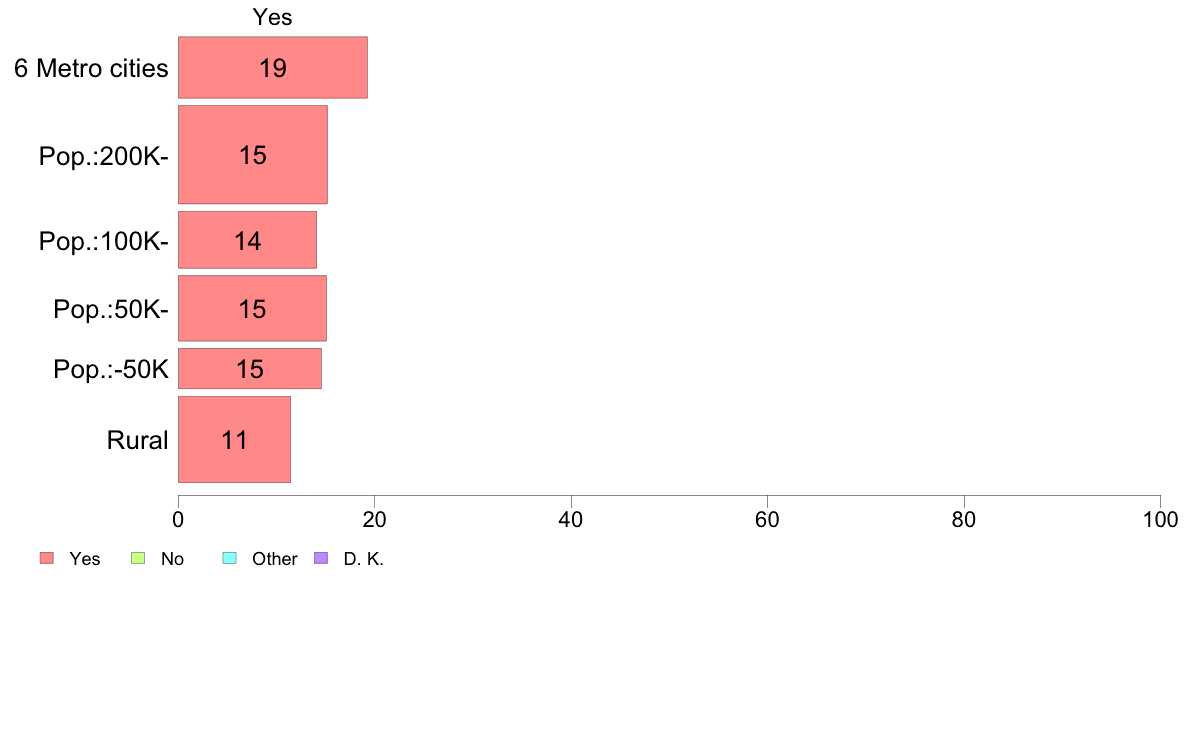Select the Rural bar showing 11
This screenshot has width=1188, height=736.
(234, 440)
